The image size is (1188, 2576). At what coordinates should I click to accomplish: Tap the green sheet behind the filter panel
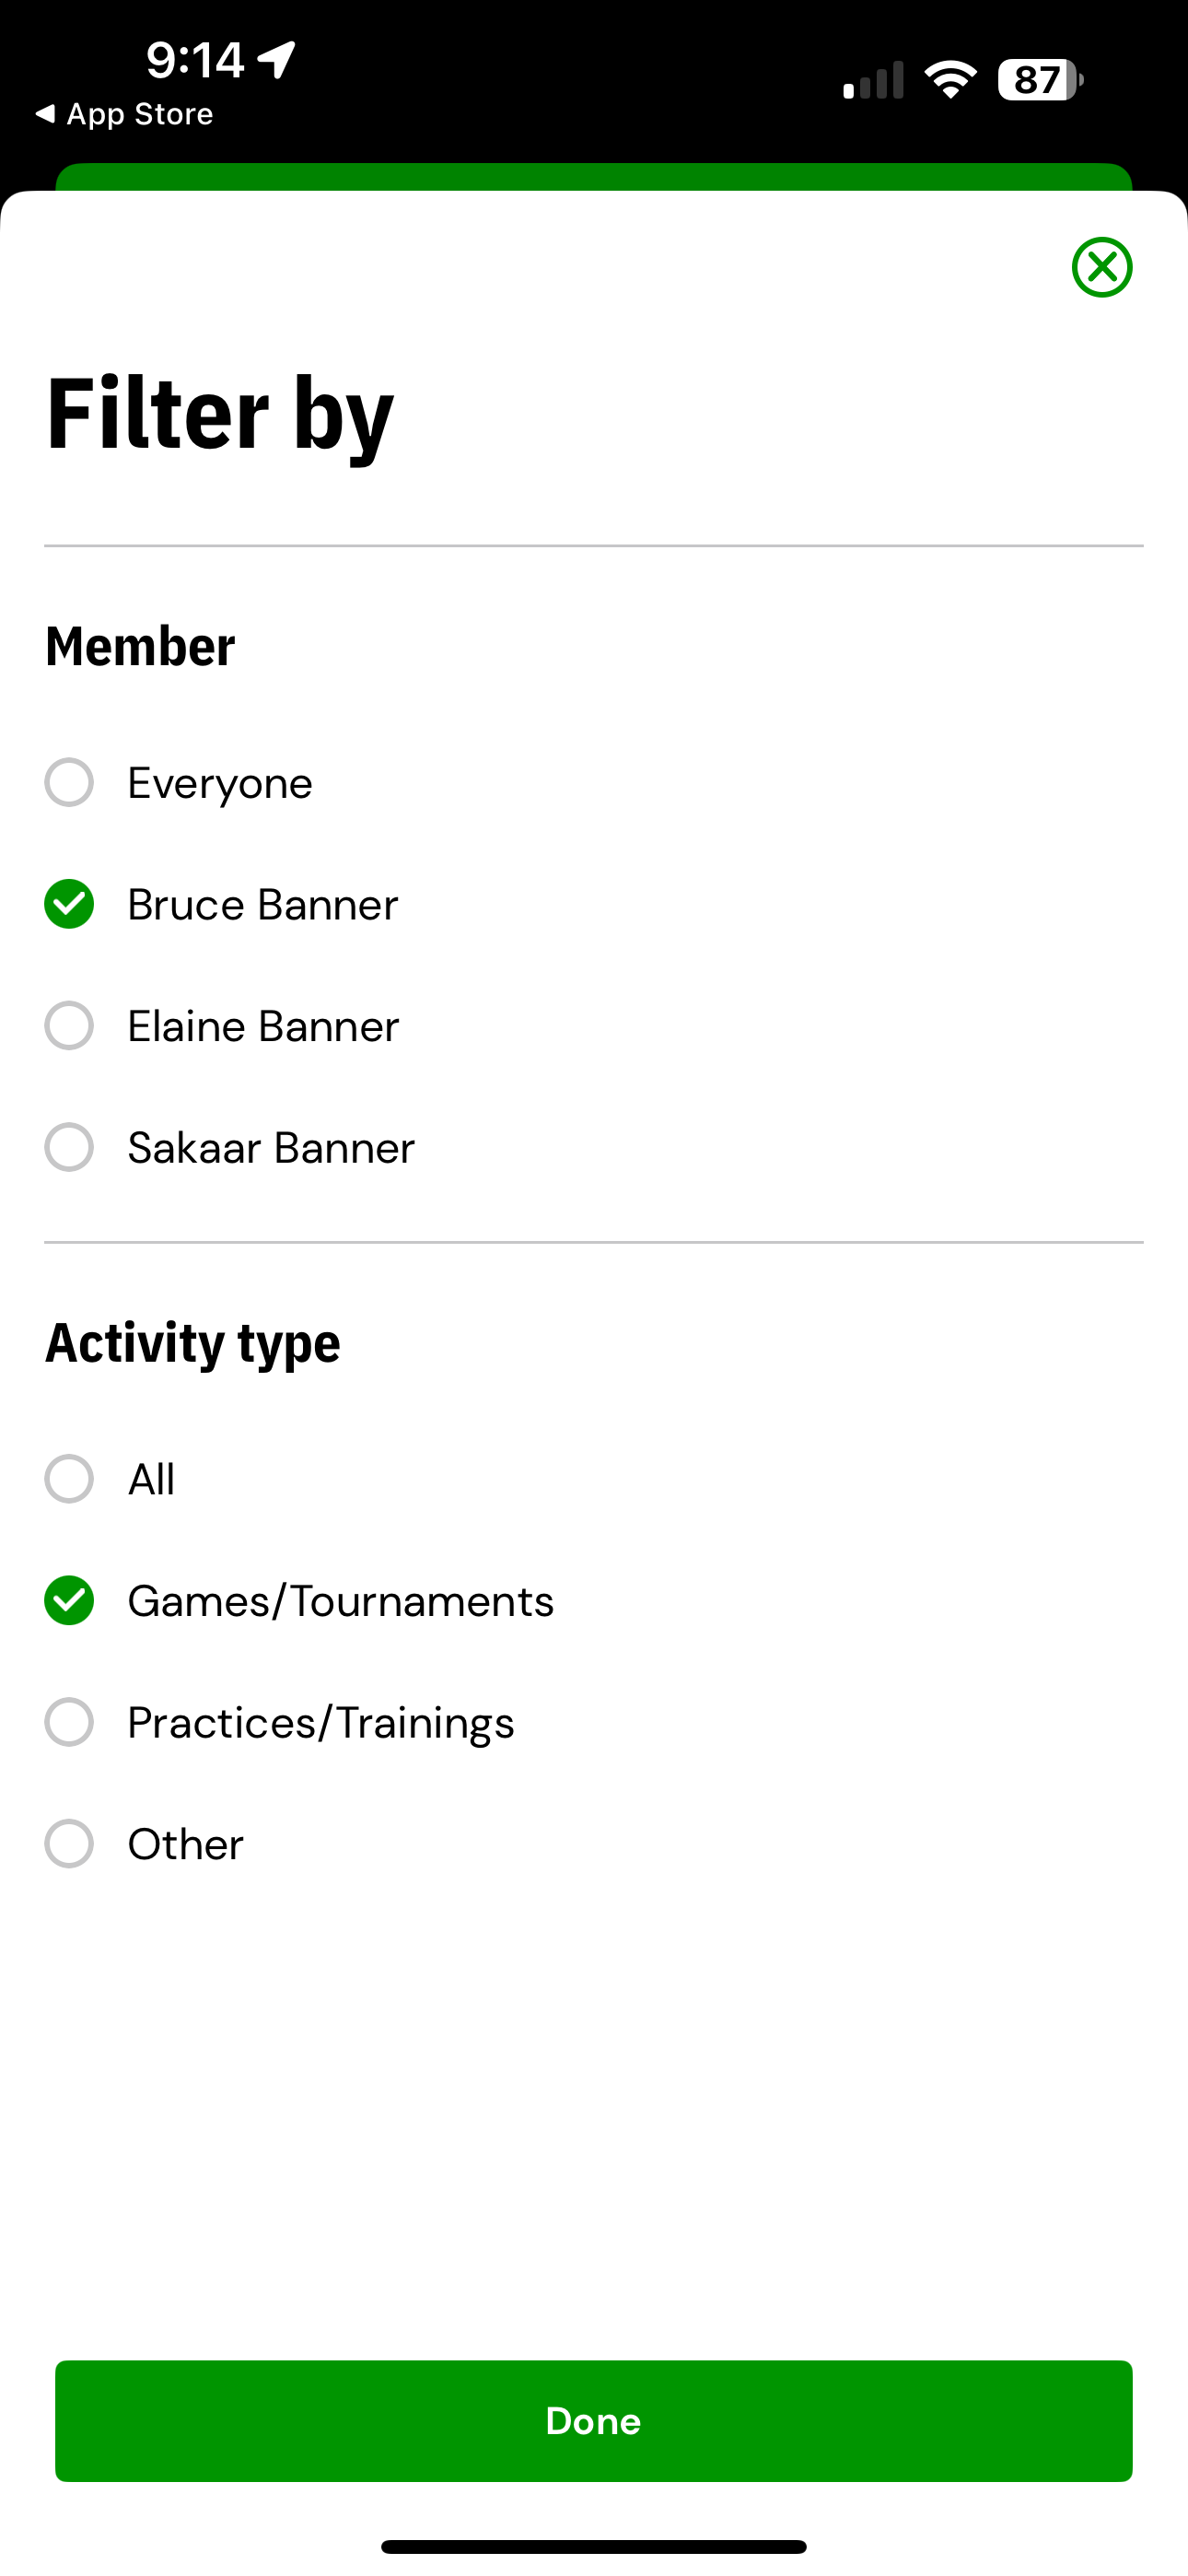[594, 177]
